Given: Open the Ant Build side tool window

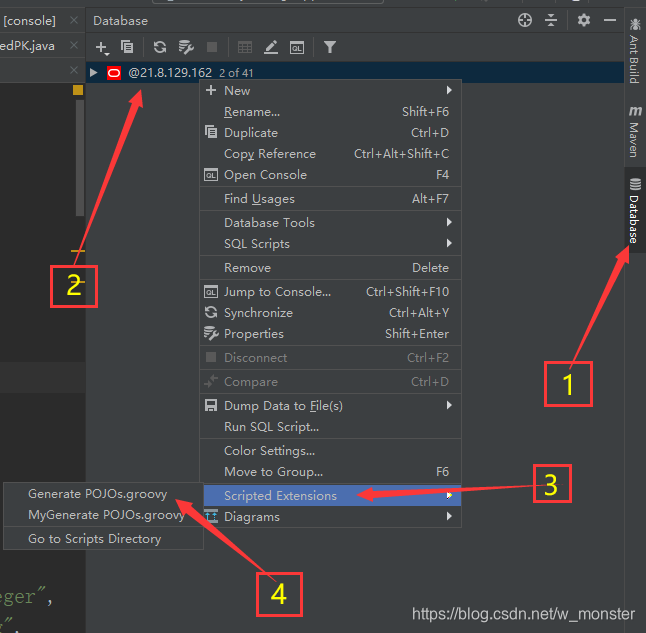Looking at the screenshot, I should 634,52.
